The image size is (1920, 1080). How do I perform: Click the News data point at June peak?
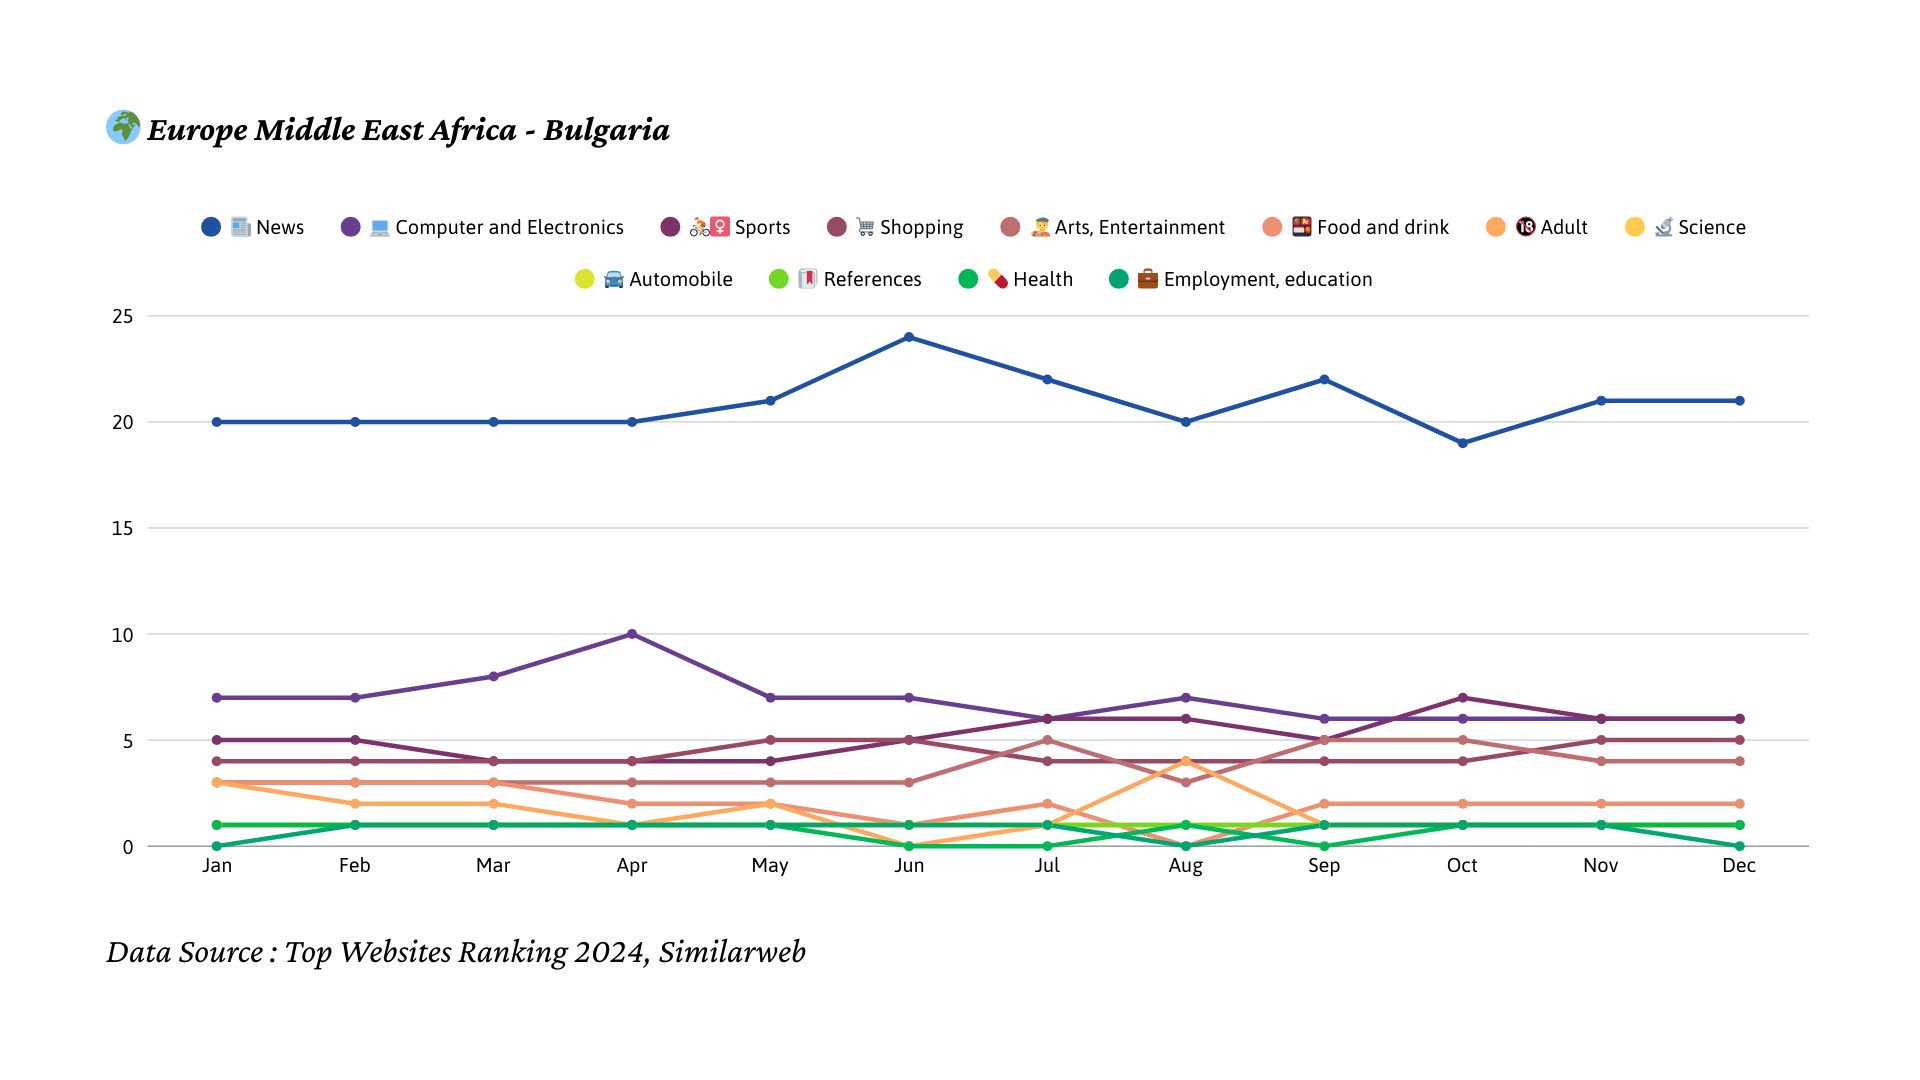[x=909, y=337]
